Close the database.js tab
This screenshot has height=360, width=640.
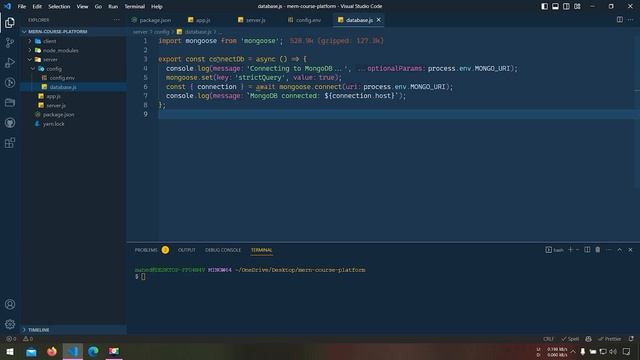378,20
